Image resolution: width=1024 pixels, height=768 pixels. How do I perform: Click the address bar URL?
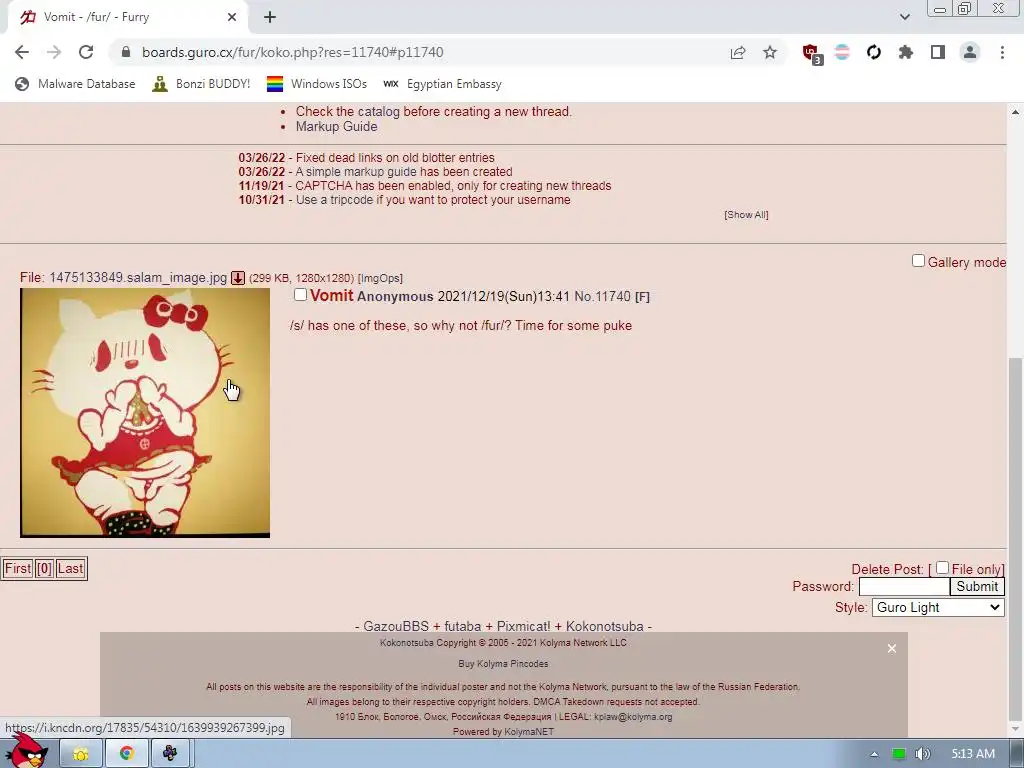(293, 52)
